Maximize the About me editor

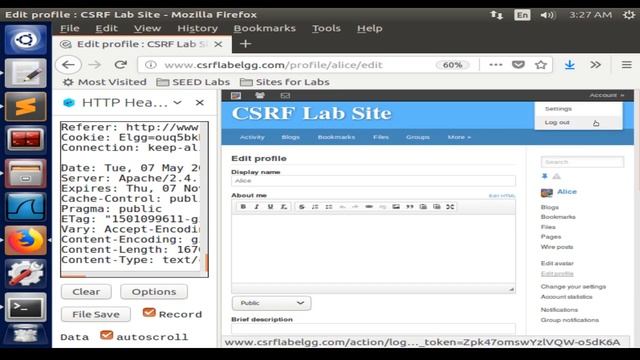(450, 207)
